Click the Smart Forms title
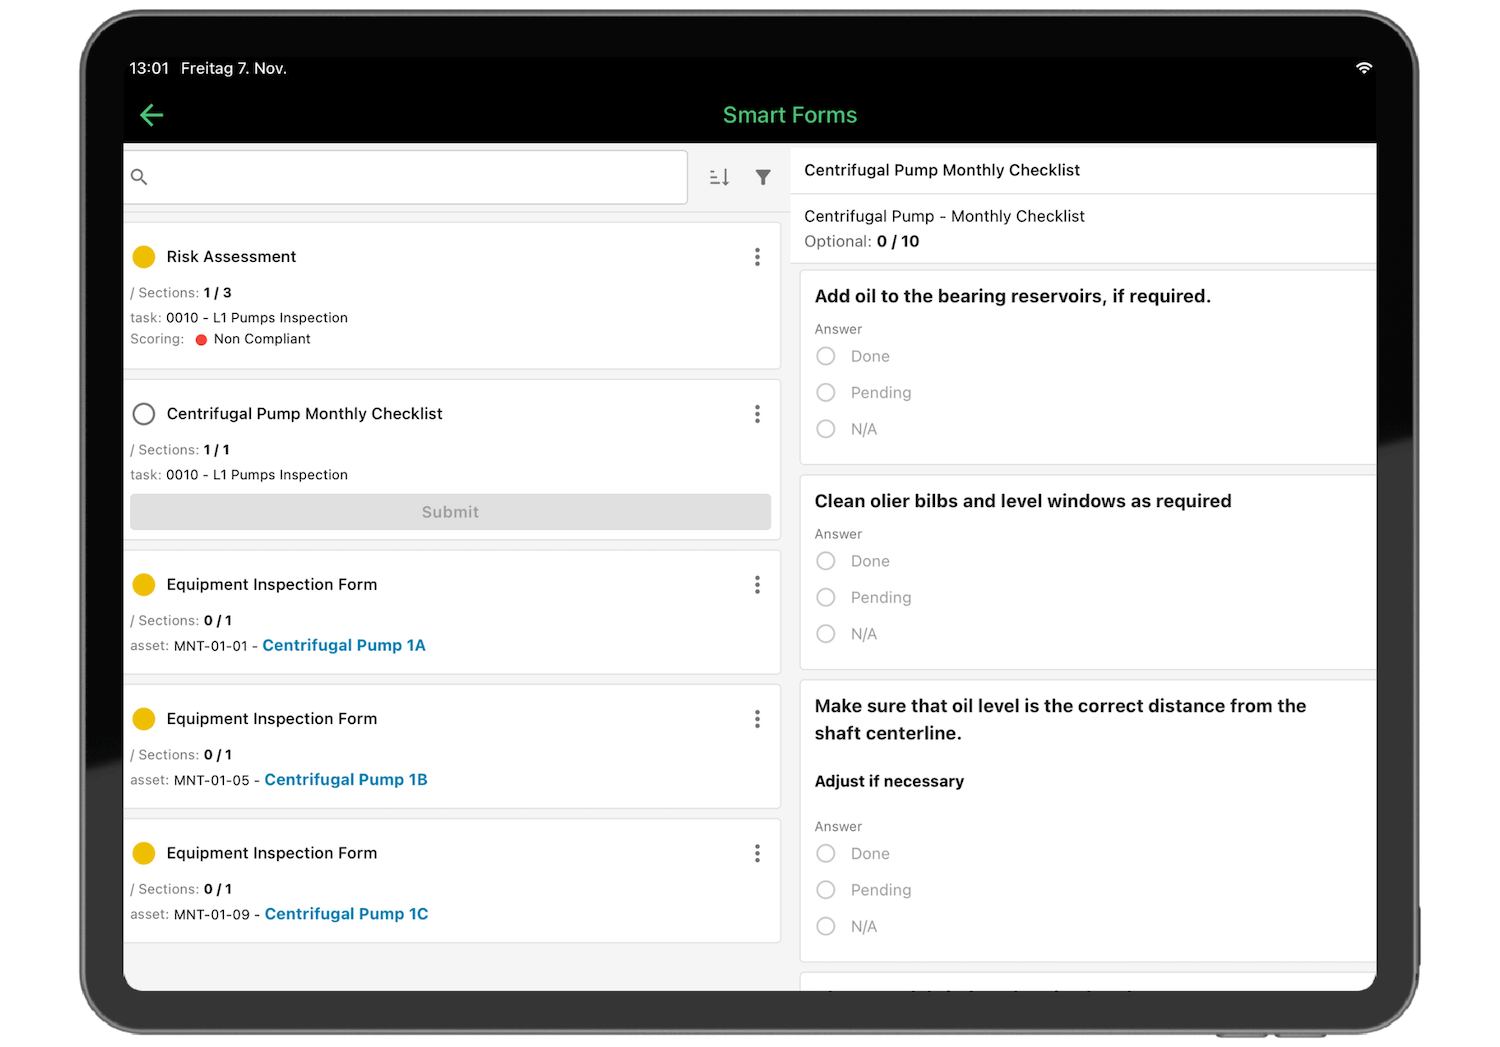Screen dimensions: 1500x1047 [790, 115]
